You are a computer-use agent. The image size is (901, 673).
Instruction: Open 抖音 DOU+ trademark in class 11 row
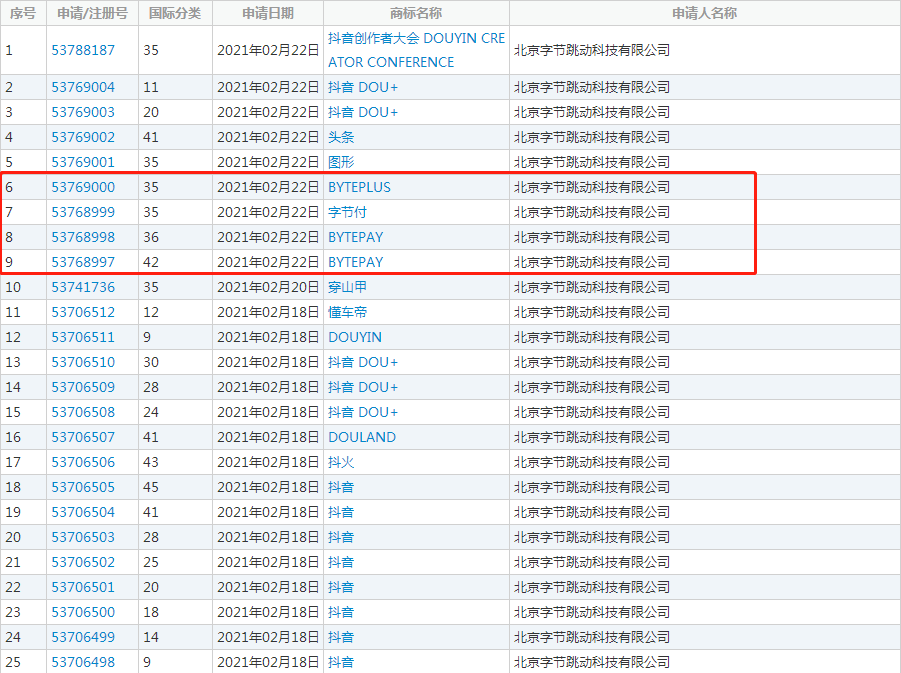click(x=363, y=87)
